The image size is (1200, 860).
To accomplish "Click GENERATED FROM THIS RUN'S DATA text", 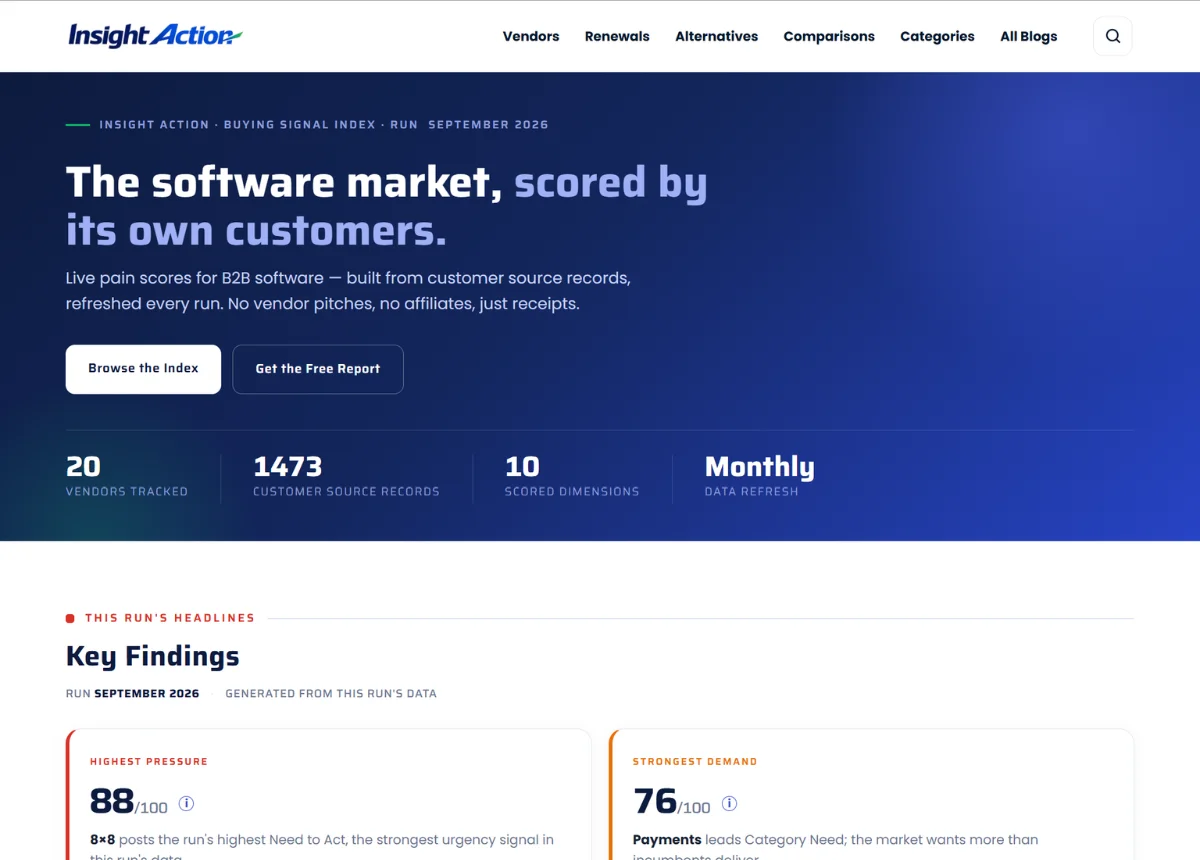I will pyautogui.click(x=331, y=693).
